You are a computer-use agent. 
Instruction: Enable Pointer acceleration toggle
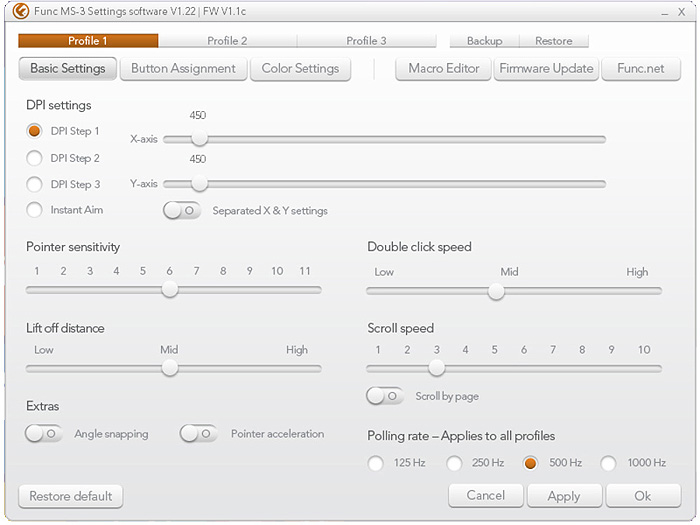[198, 433]
